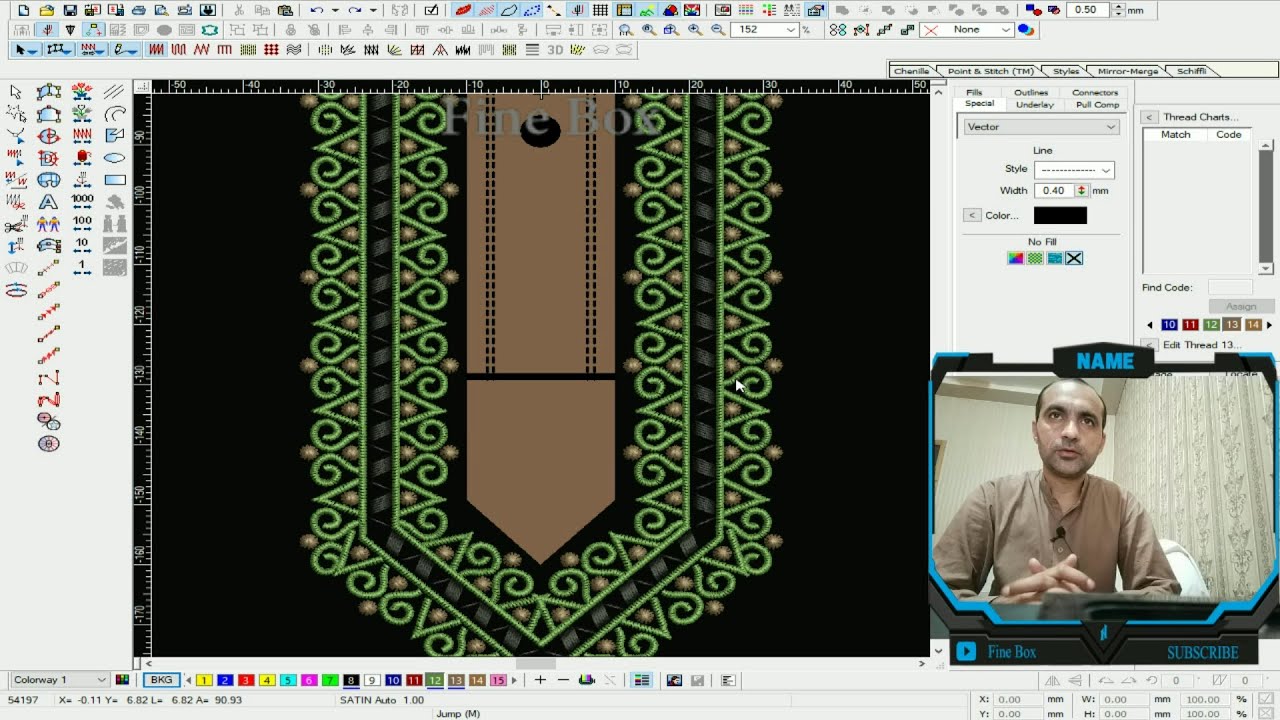Click the 3D view icon
1280x720 pixels.
(554, 49)
